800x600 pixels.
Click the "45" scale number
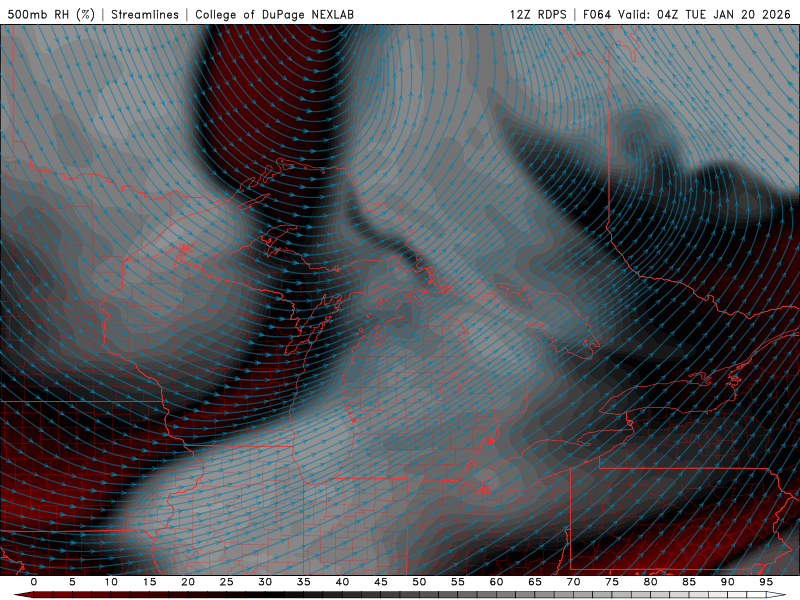pyautogui.click(x=381, y=582)
